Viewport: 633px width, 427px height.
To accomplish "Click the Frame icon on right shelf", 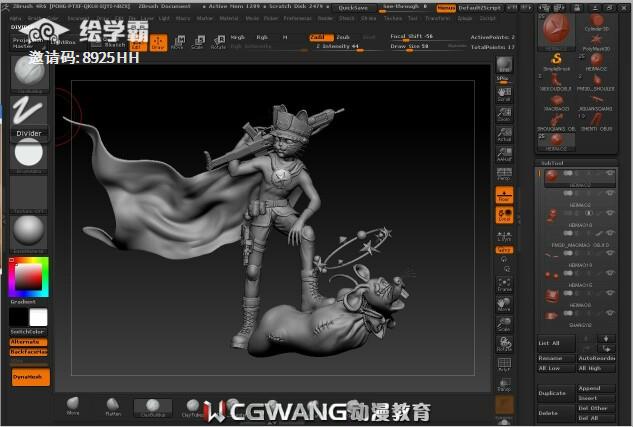I will (504, 284).
